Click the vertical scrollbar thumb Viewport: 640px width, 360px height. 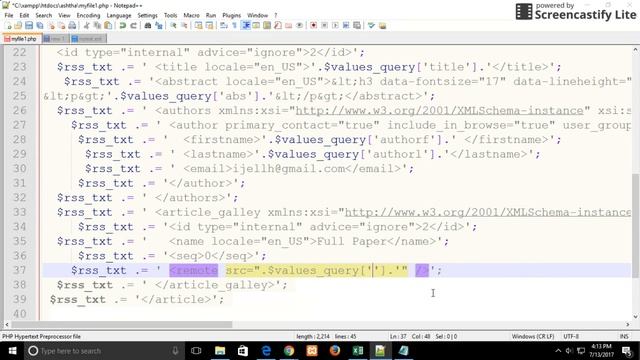(636, 226)
